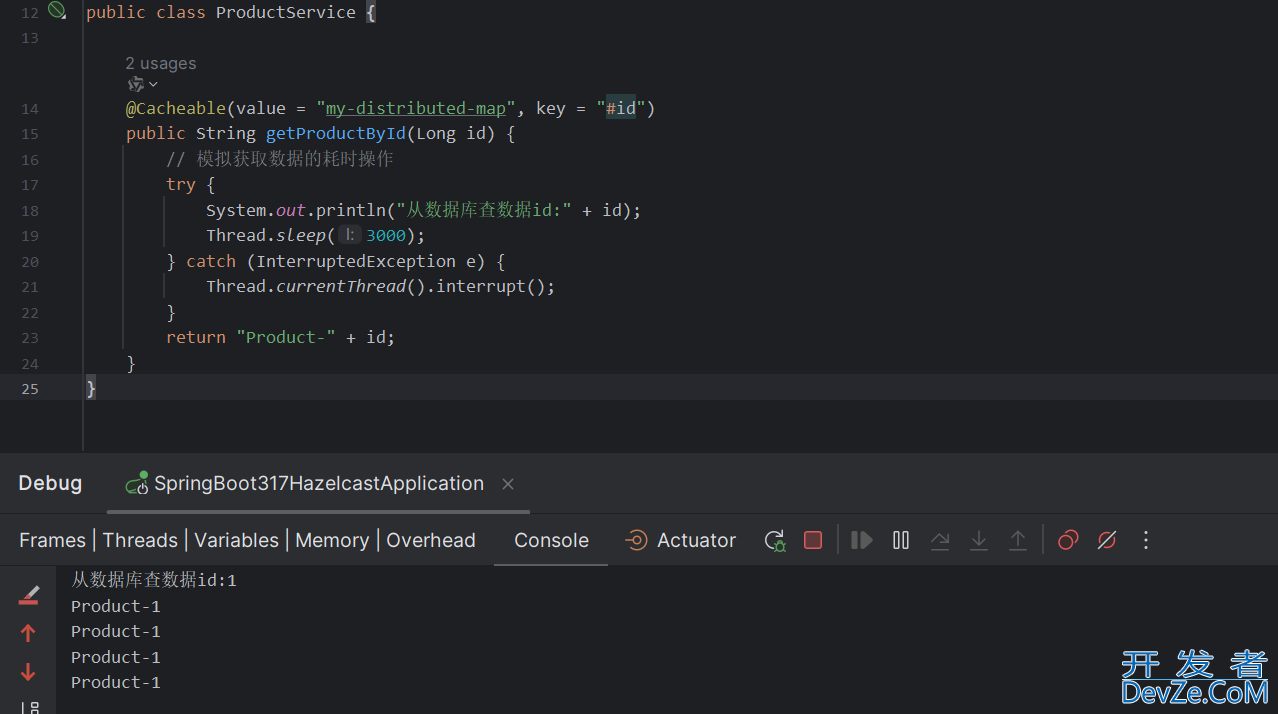
Task: Open the Frames tab
Action: pyautogui.click(x=52, y=540)
